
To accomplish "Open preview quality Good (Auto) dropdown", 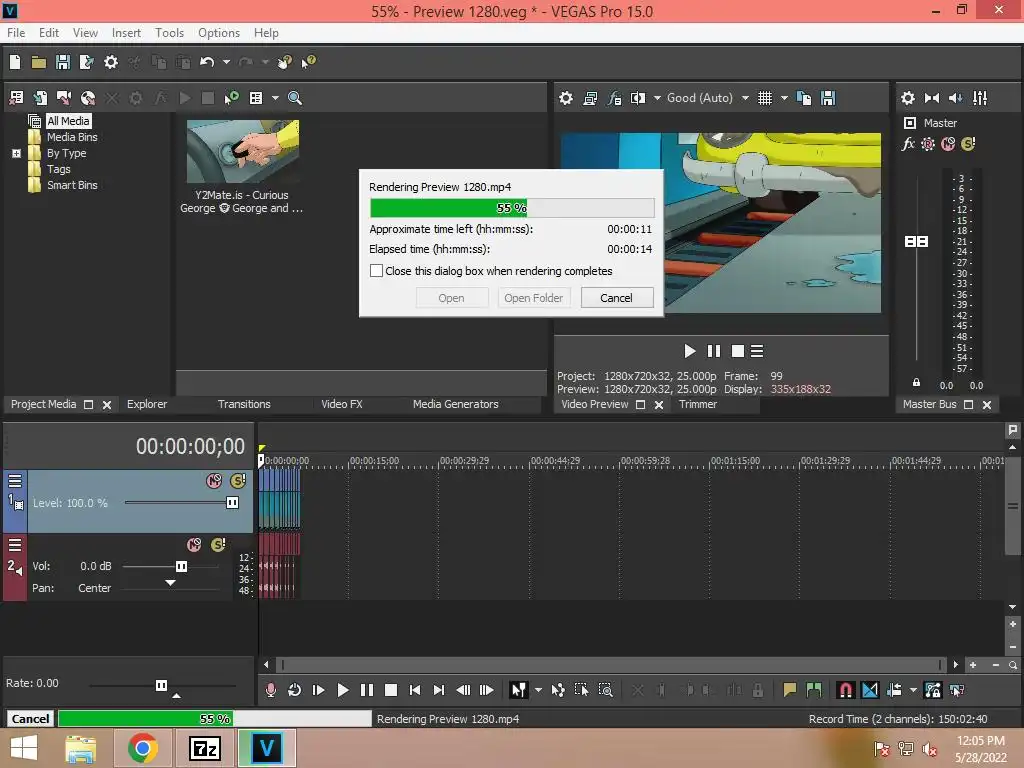I will (x=744, y=98).
